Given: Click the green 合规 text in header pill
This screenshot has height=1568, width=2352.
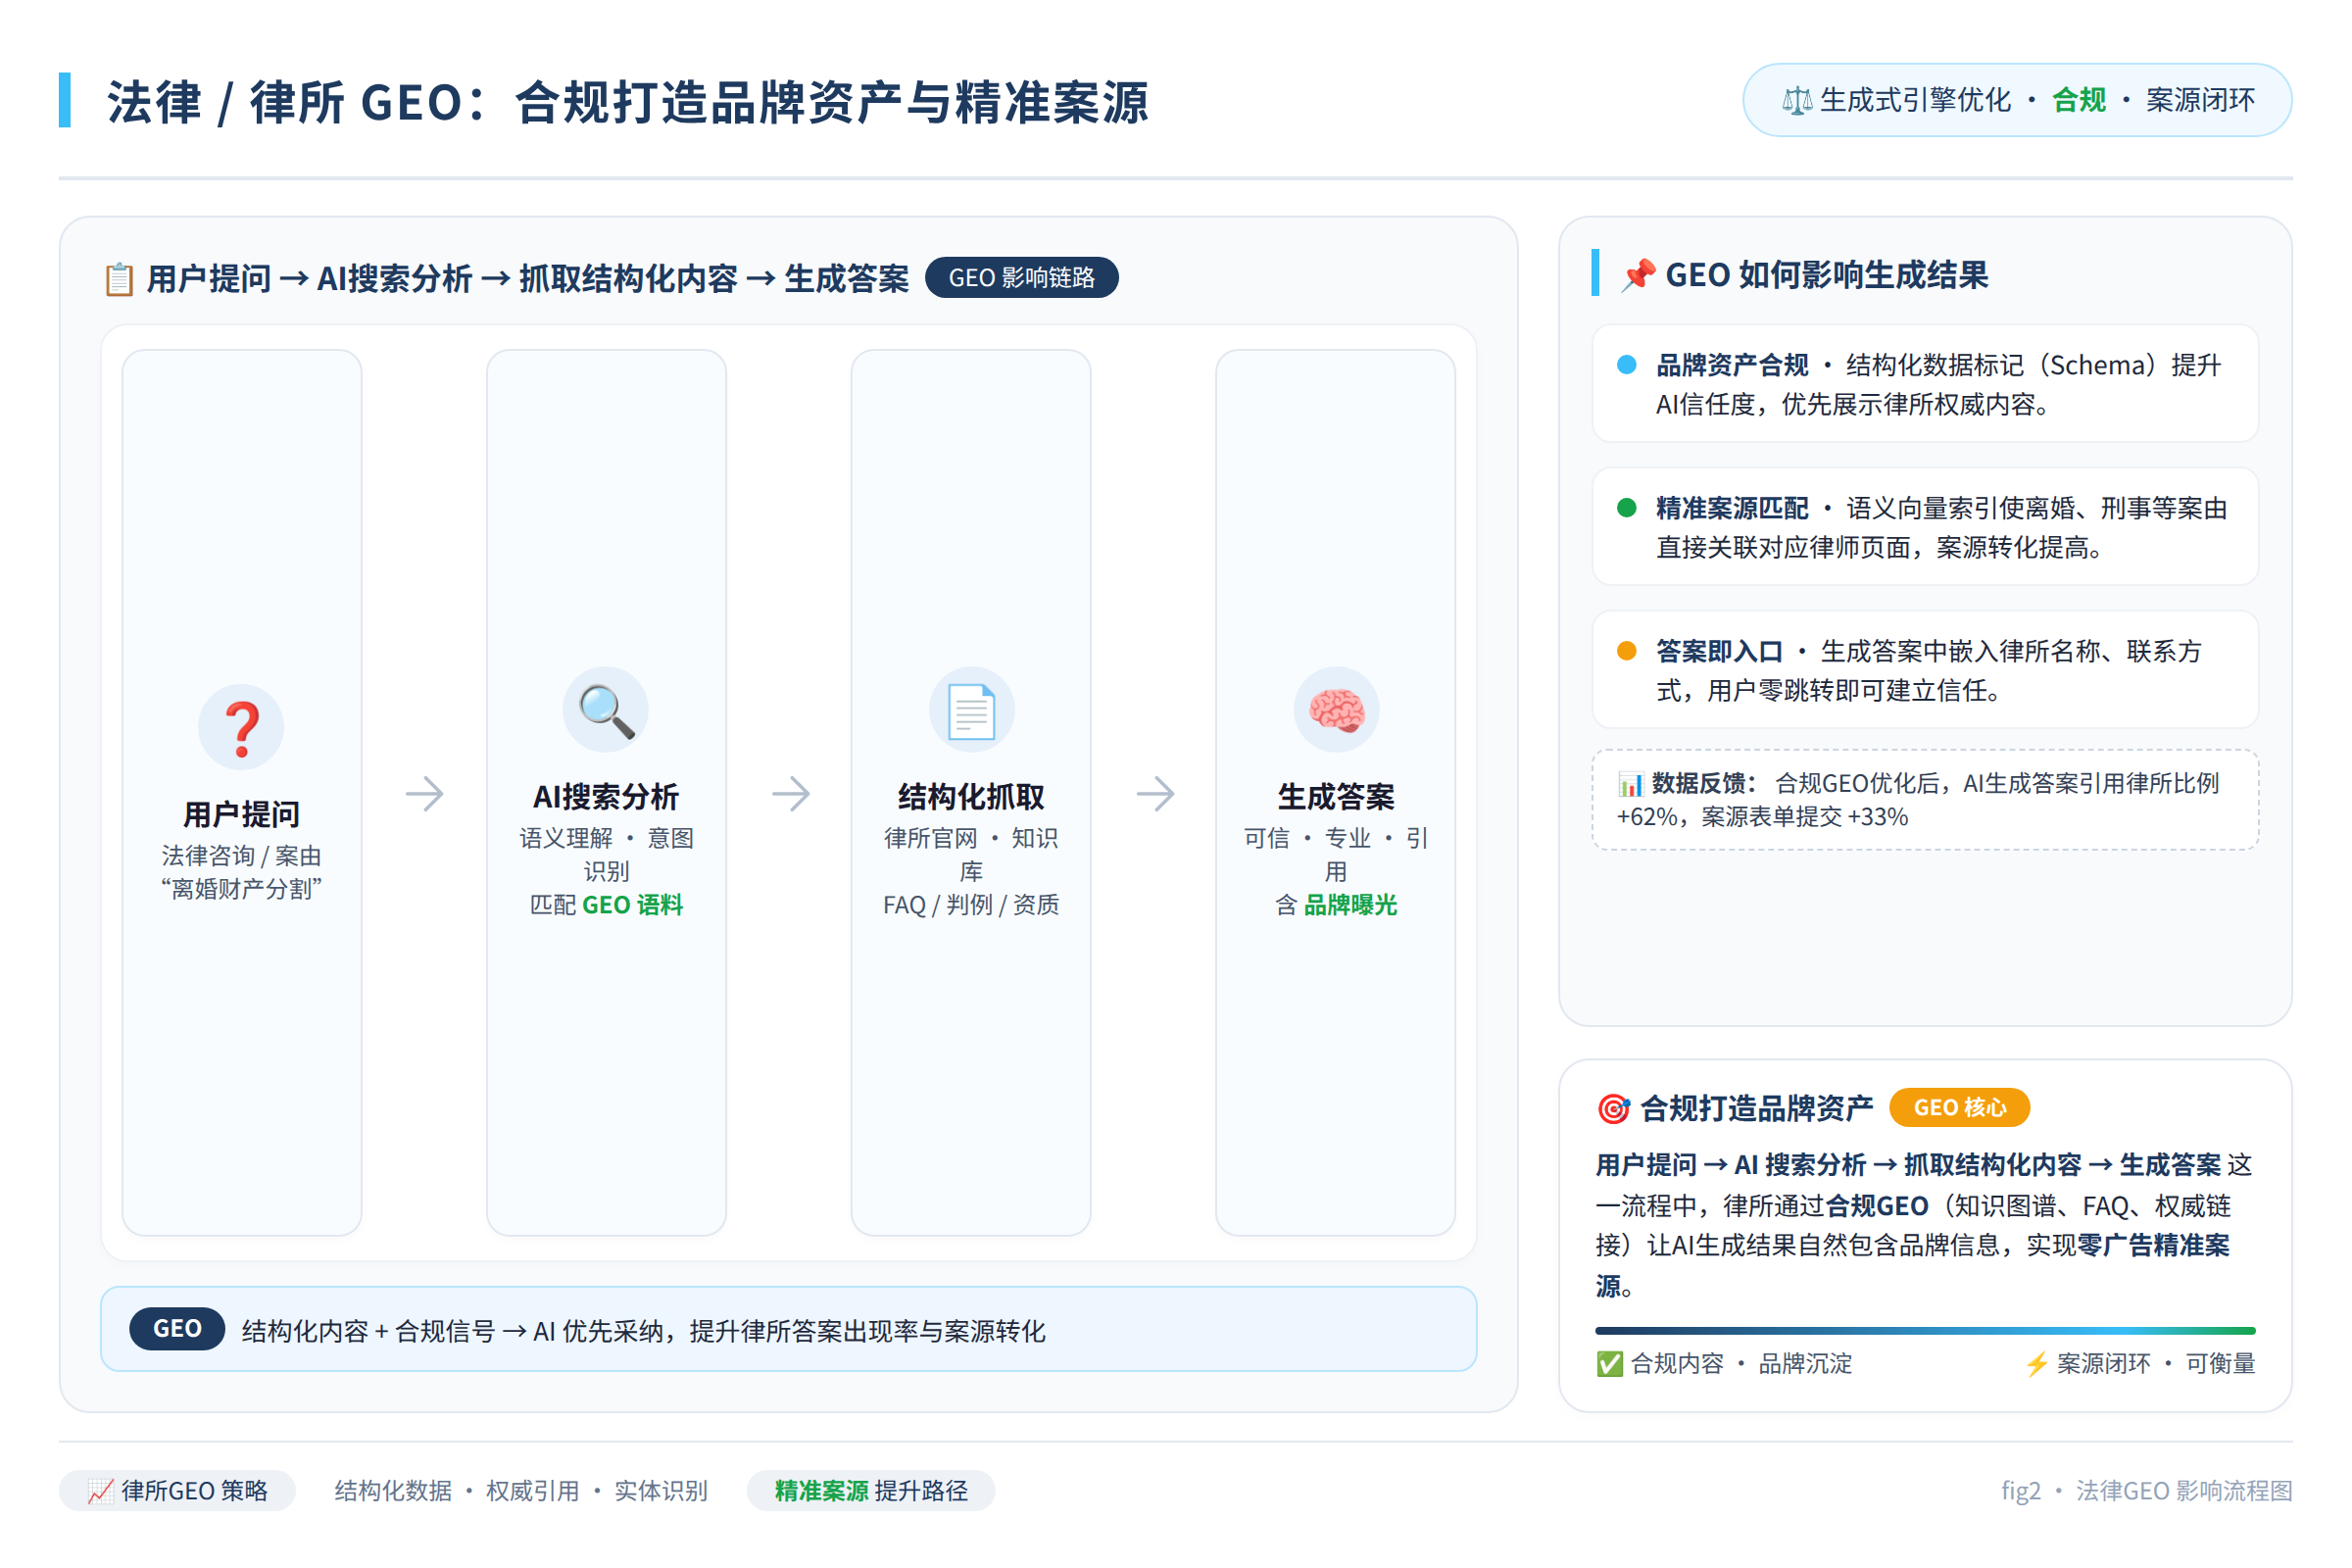Looking at the screenshot, I should (x=2079, y=100).
